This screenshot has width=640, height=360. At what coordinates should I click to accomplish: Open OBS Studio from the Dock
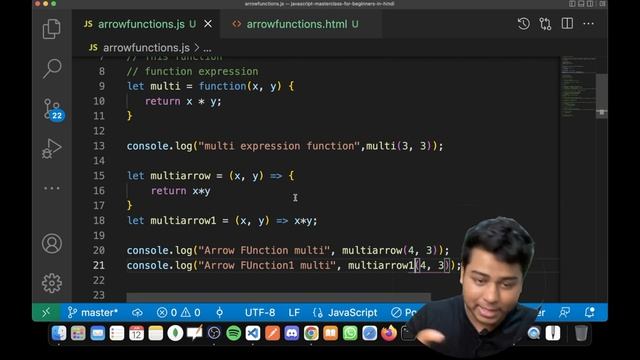pos(214,333)
